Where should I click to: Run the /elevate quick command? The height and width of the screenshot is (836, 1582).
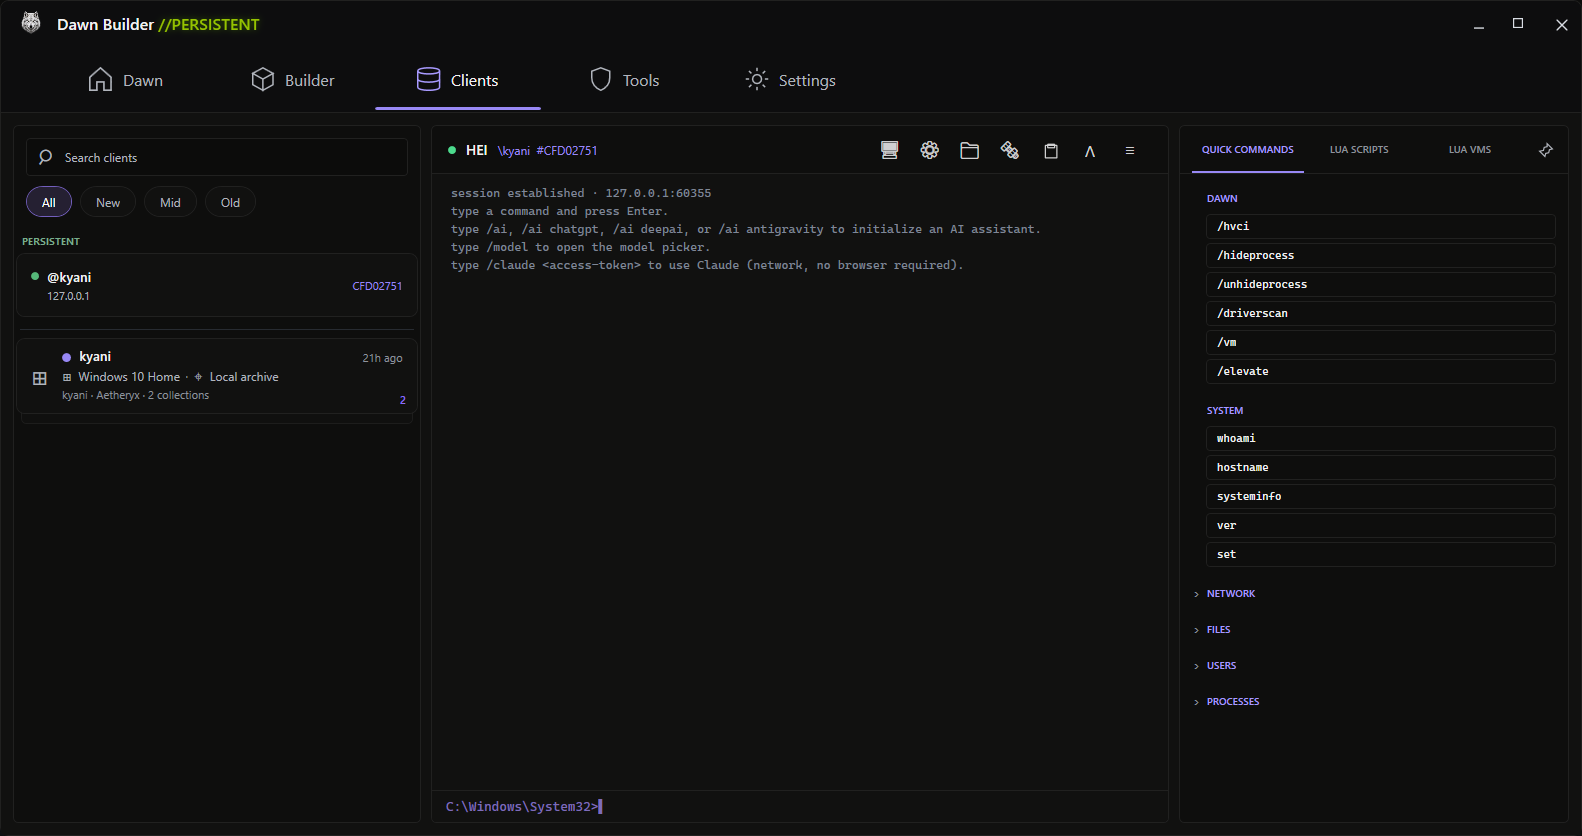coord(1381,372)
